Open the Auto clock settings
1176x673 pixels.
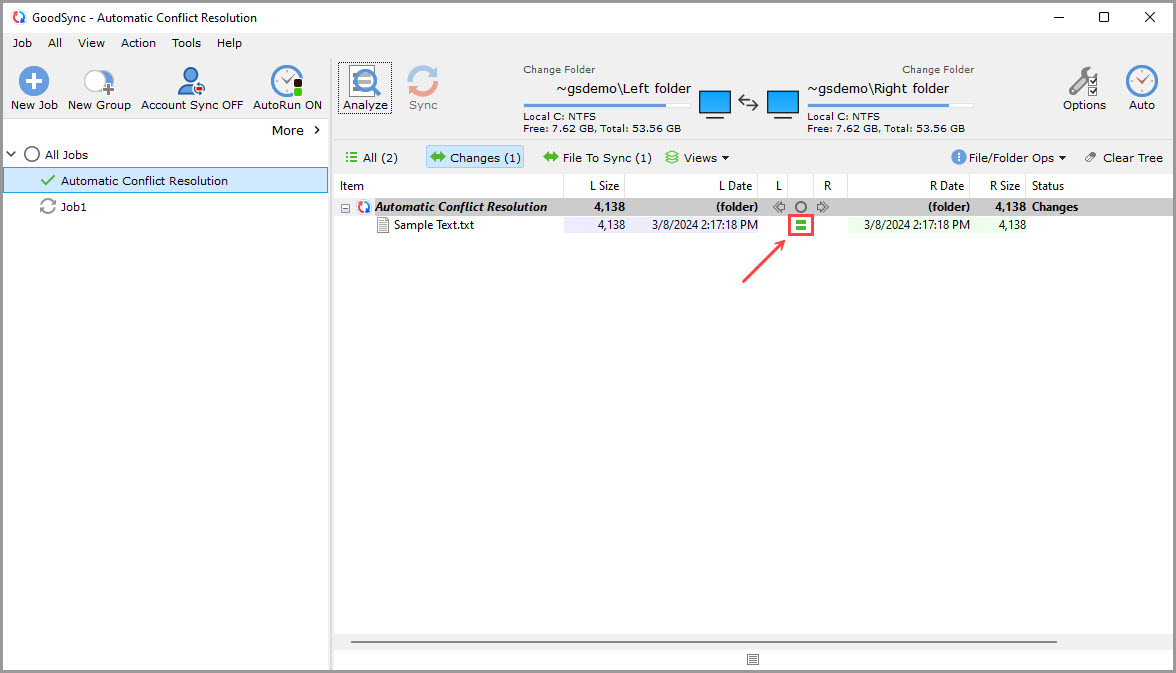[1141, 81]
